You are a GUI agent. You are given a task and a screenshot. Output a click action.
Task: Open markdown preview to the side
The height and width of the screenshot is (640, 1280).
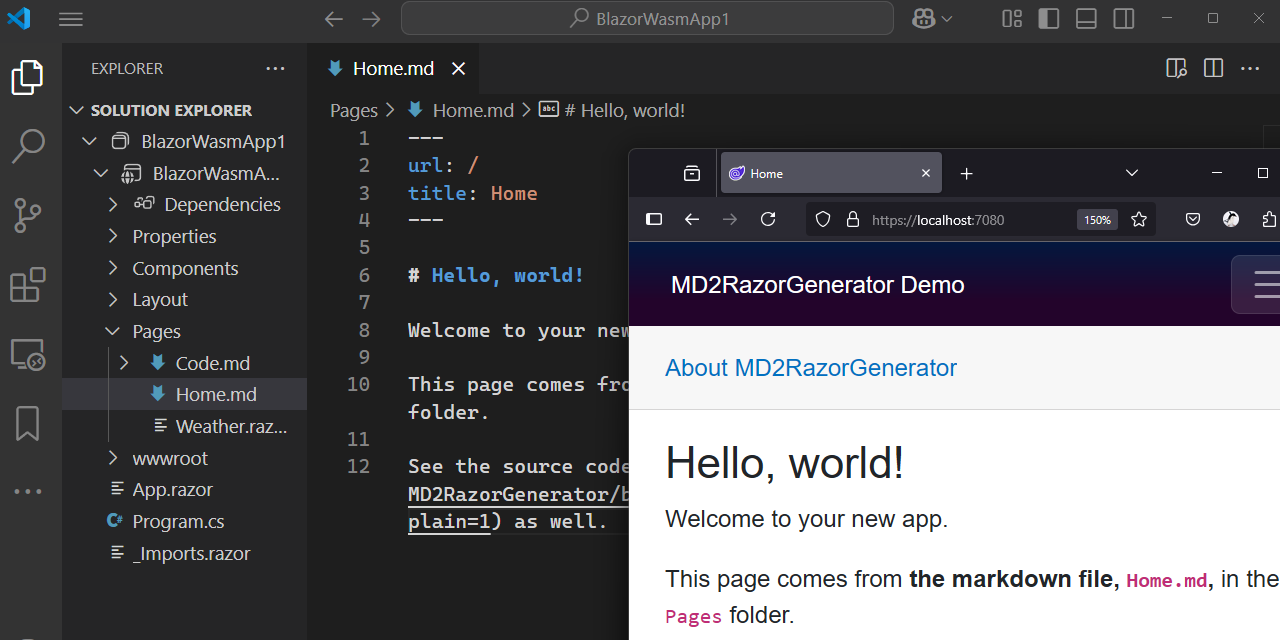1177,69
